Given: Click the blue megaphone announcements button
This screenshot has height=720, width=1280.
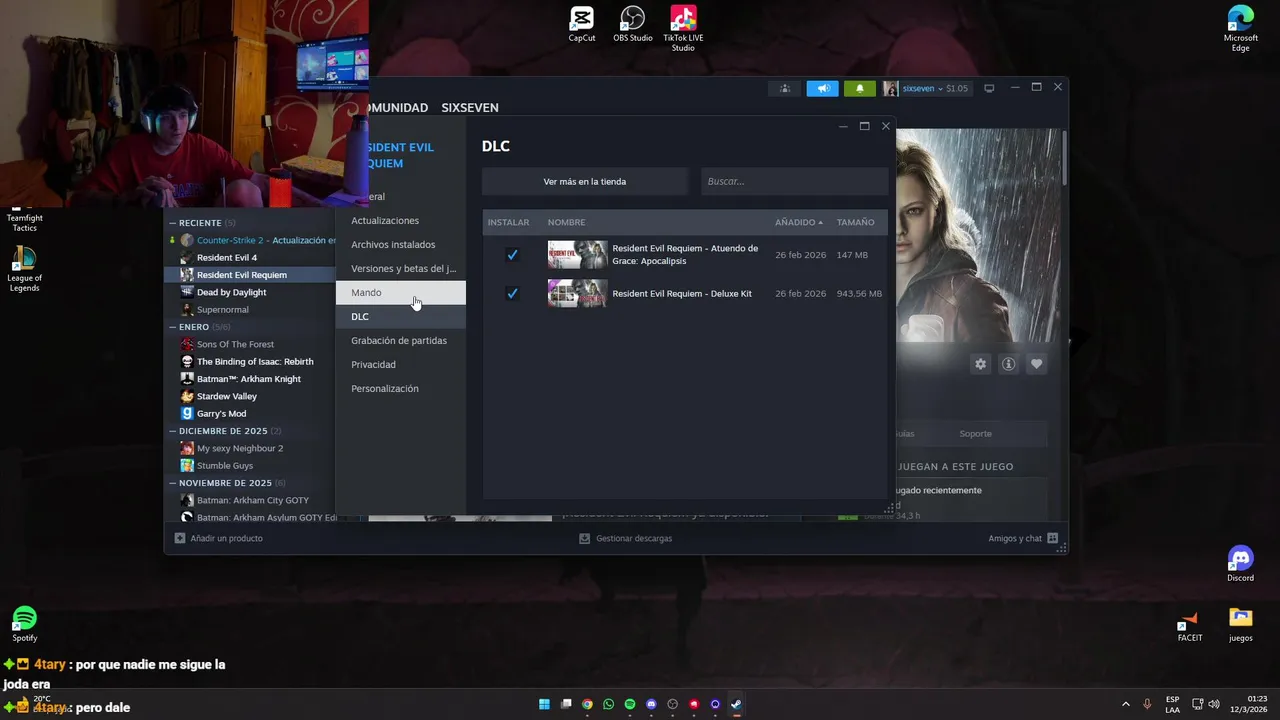Looking at the screenshot, I should point(822,88).
